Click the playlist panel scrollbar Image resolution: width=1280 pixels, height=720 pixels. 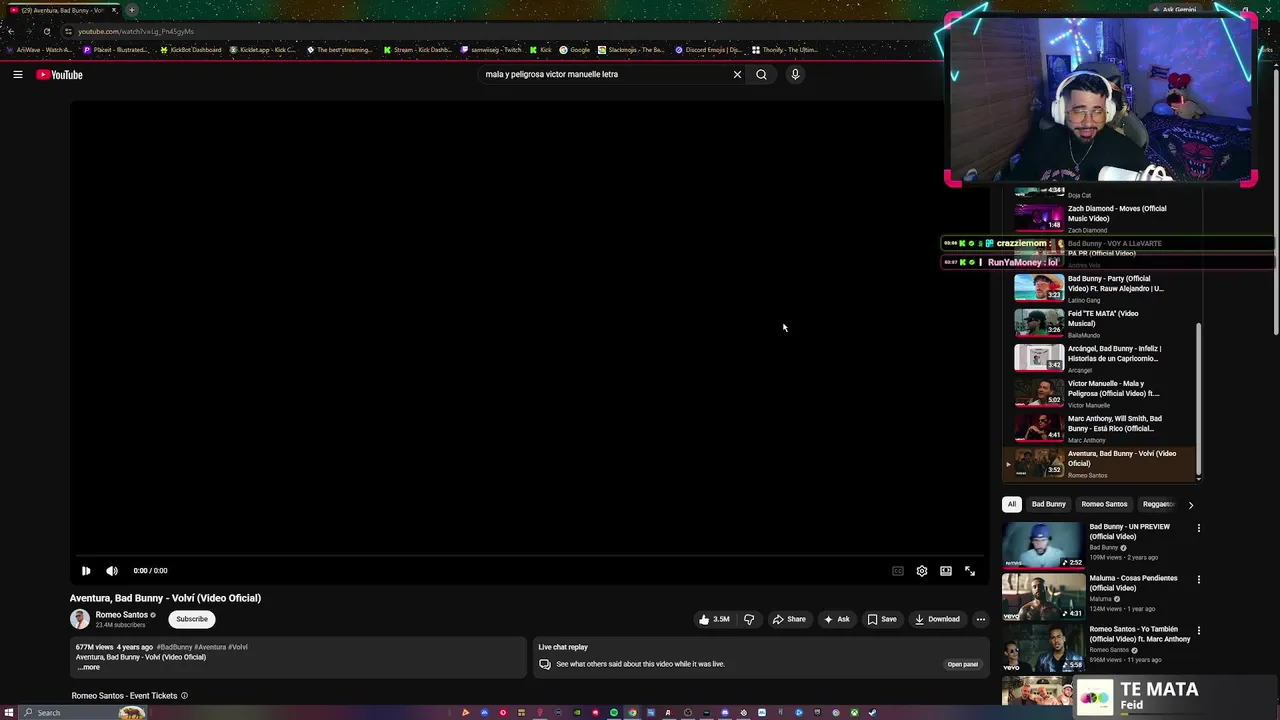[x=1198, y=400]
